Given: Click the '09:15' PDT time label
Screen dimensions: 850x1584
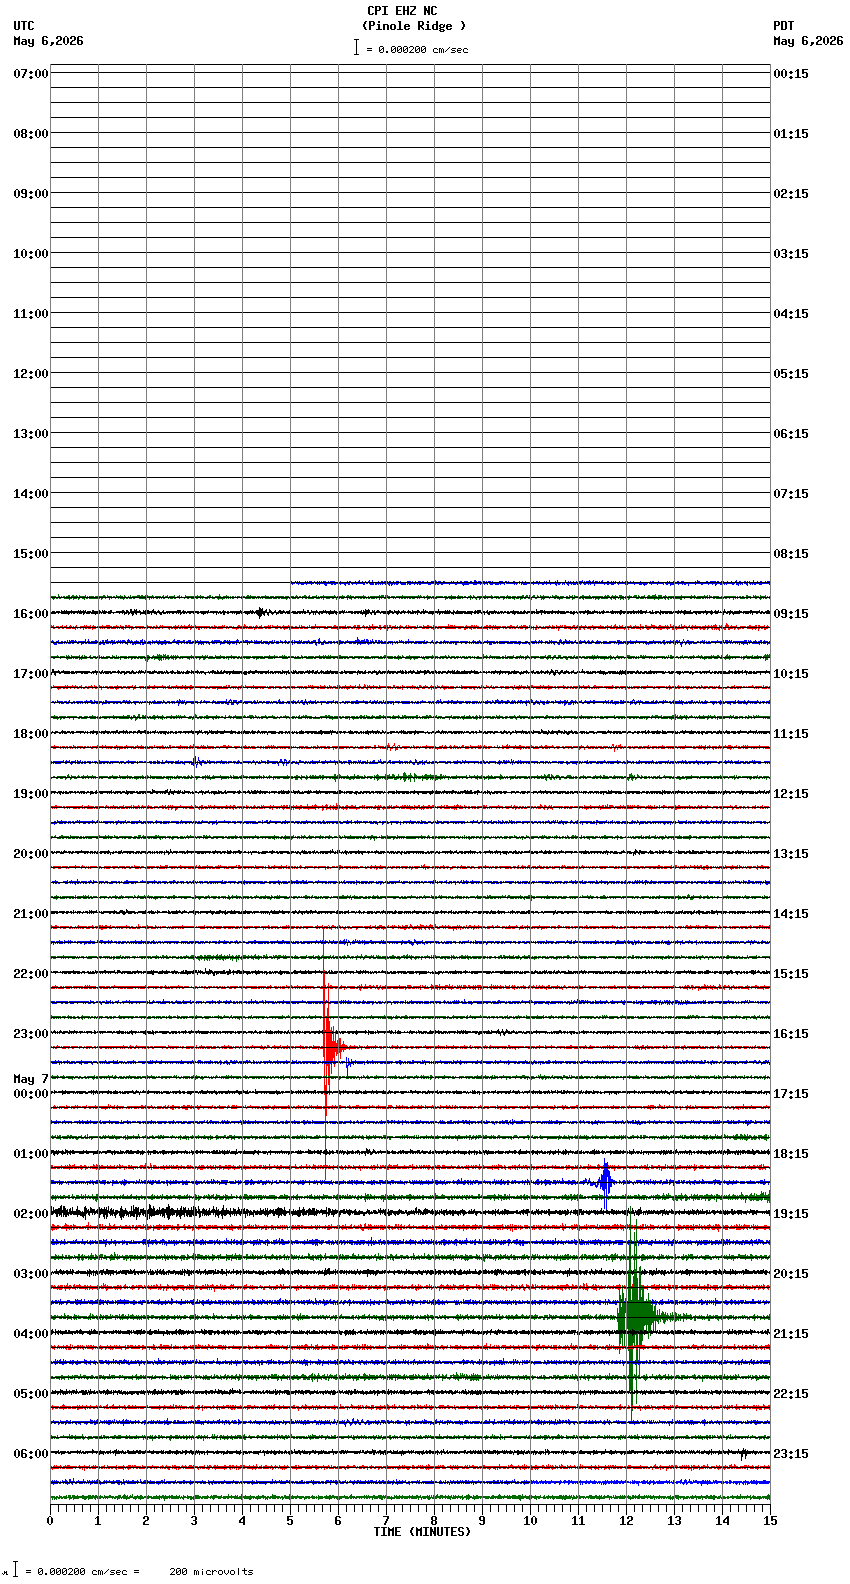Looking at the screenshot, I should point(791,614).
